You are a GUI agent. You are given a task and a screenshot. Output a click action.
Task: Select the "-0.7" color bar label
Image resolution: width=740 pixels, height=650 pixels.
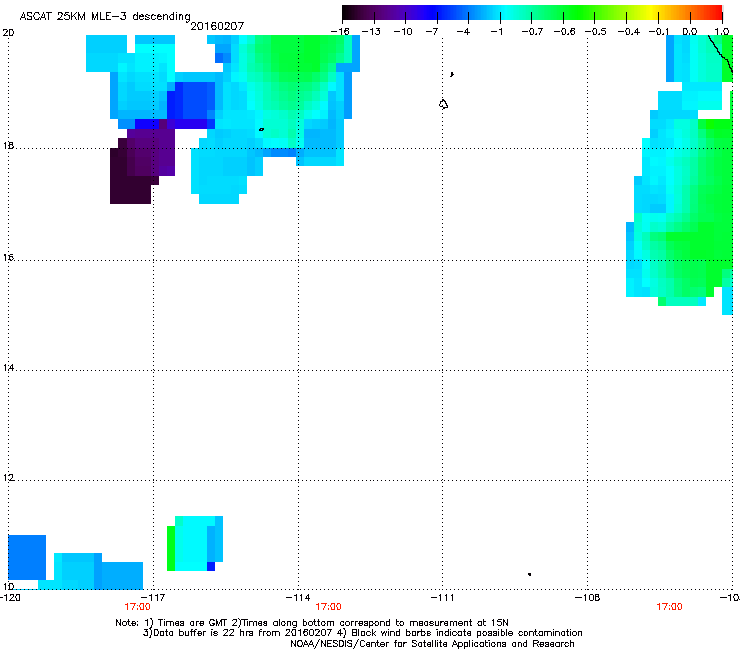tap(532, 31)
